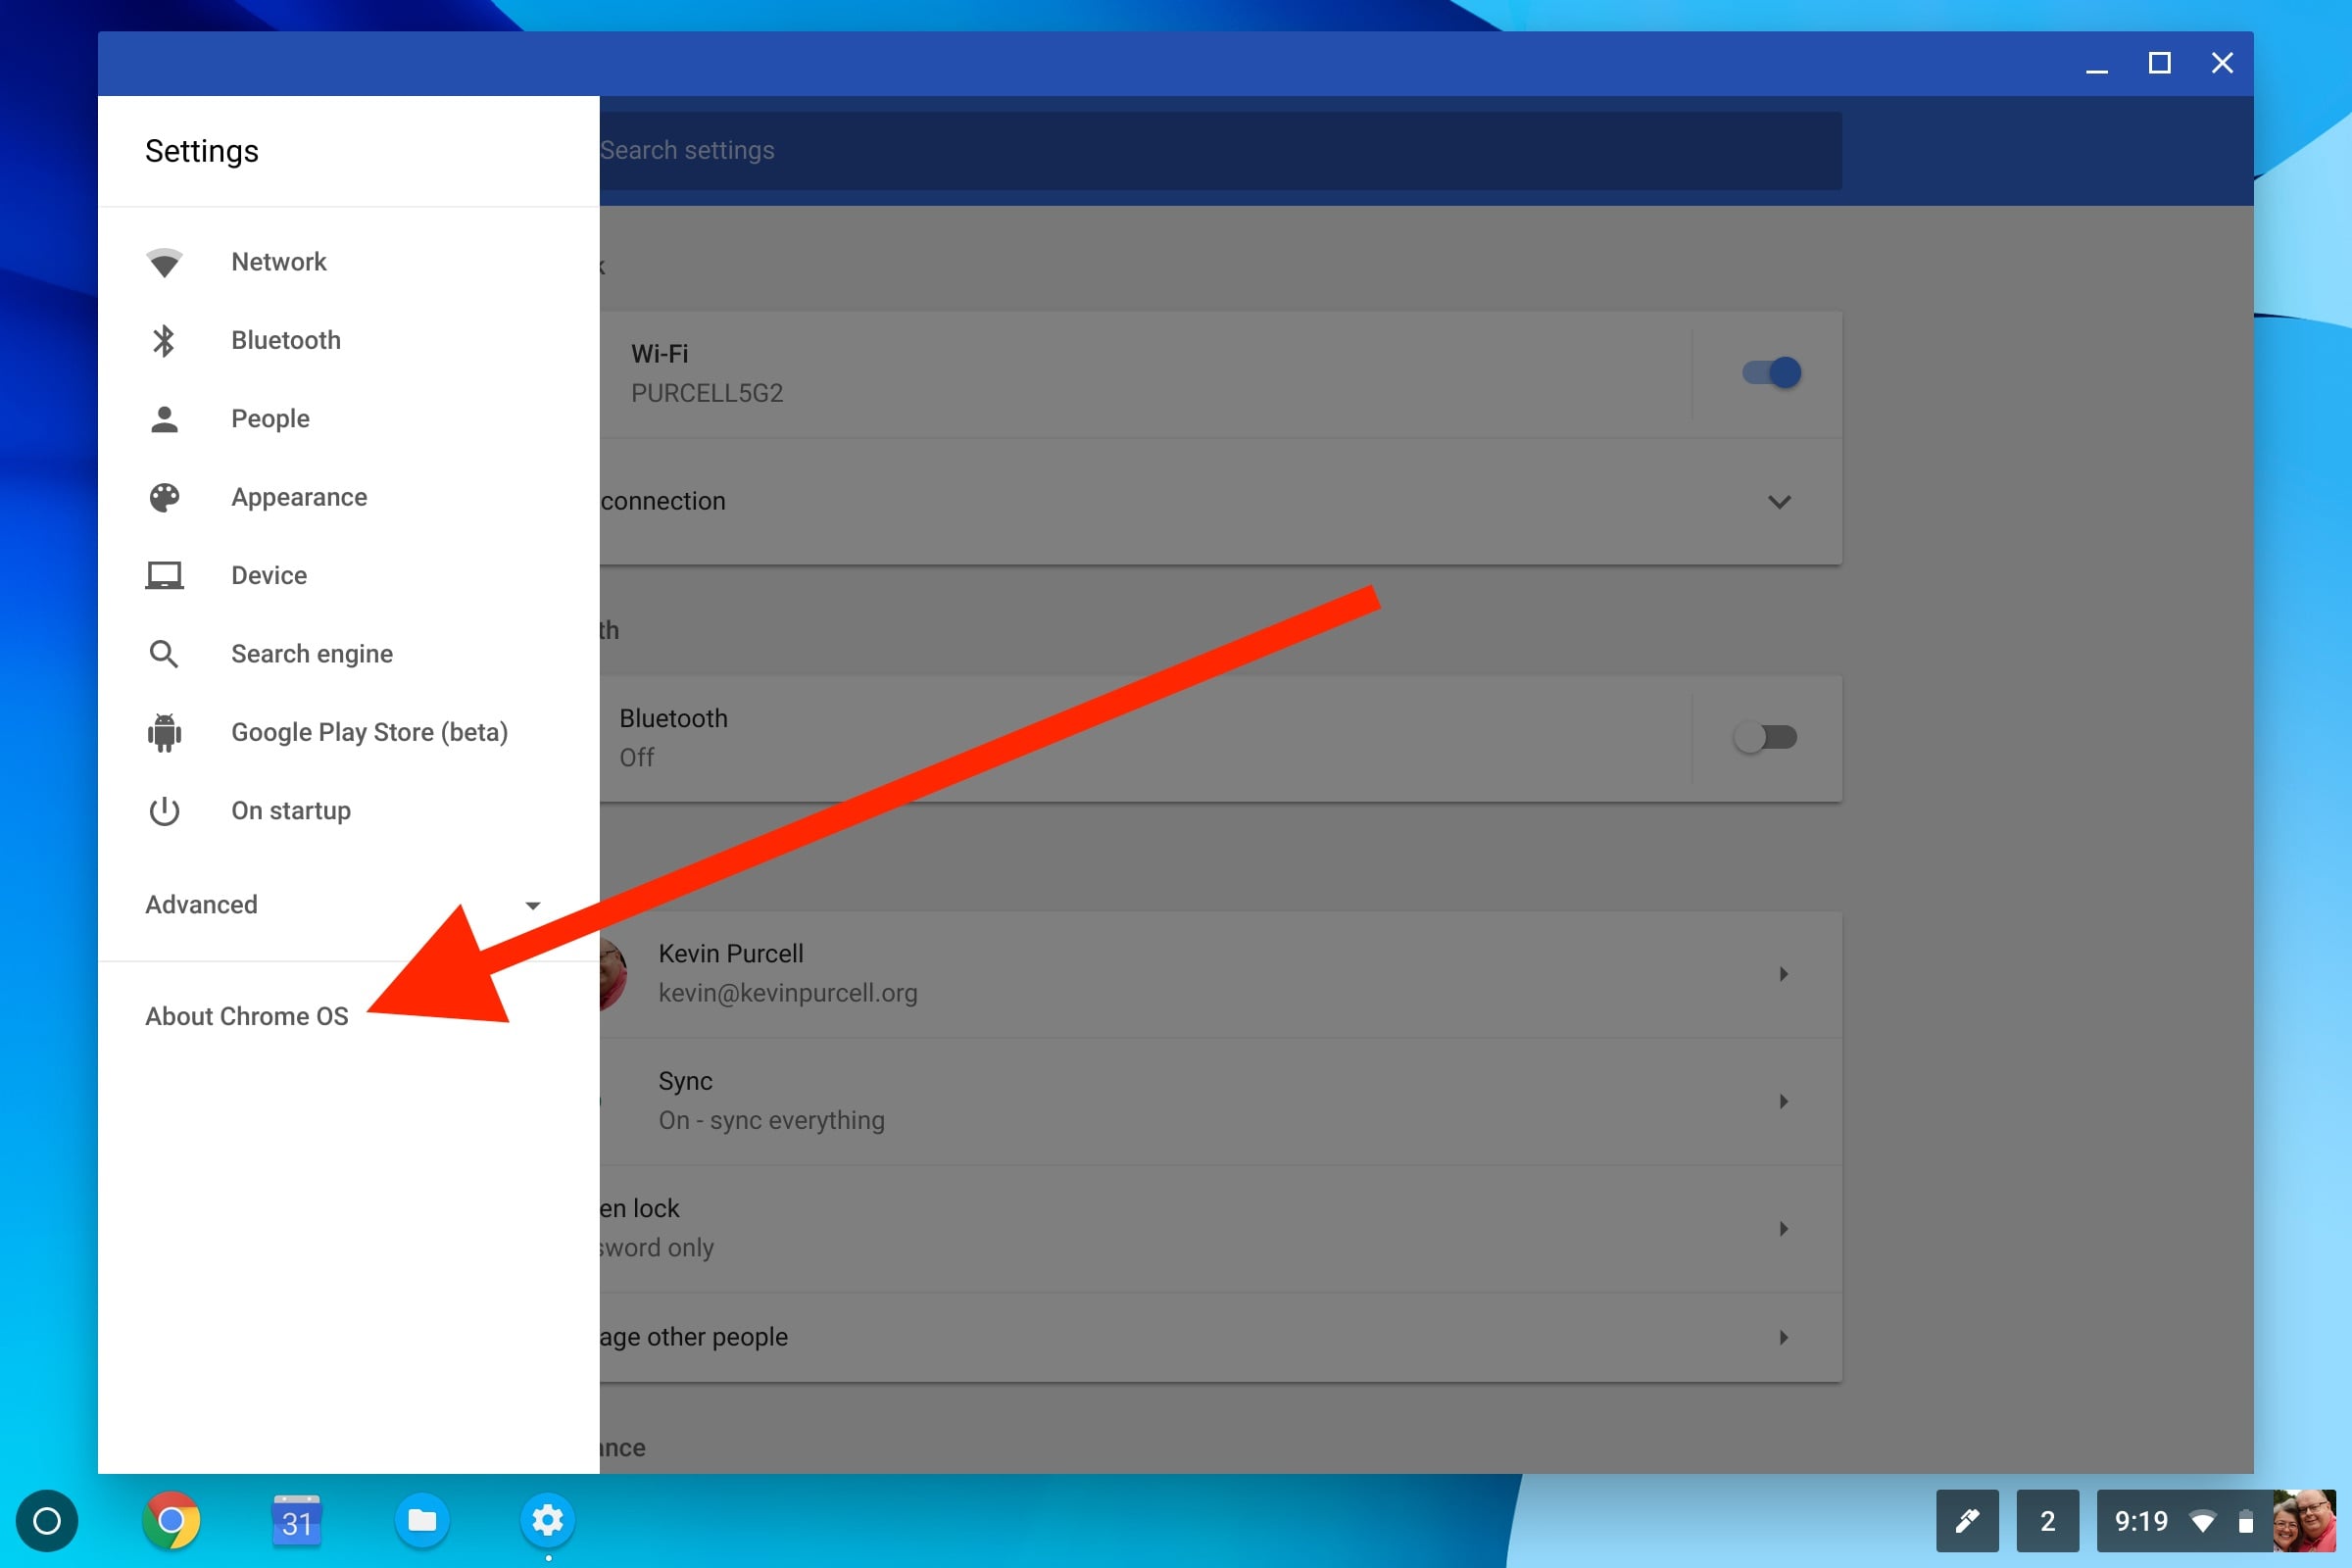Viewport: 2352px width, 1568px height.
Task: Open Chrome from the shelf
Action: [172, 1521]
